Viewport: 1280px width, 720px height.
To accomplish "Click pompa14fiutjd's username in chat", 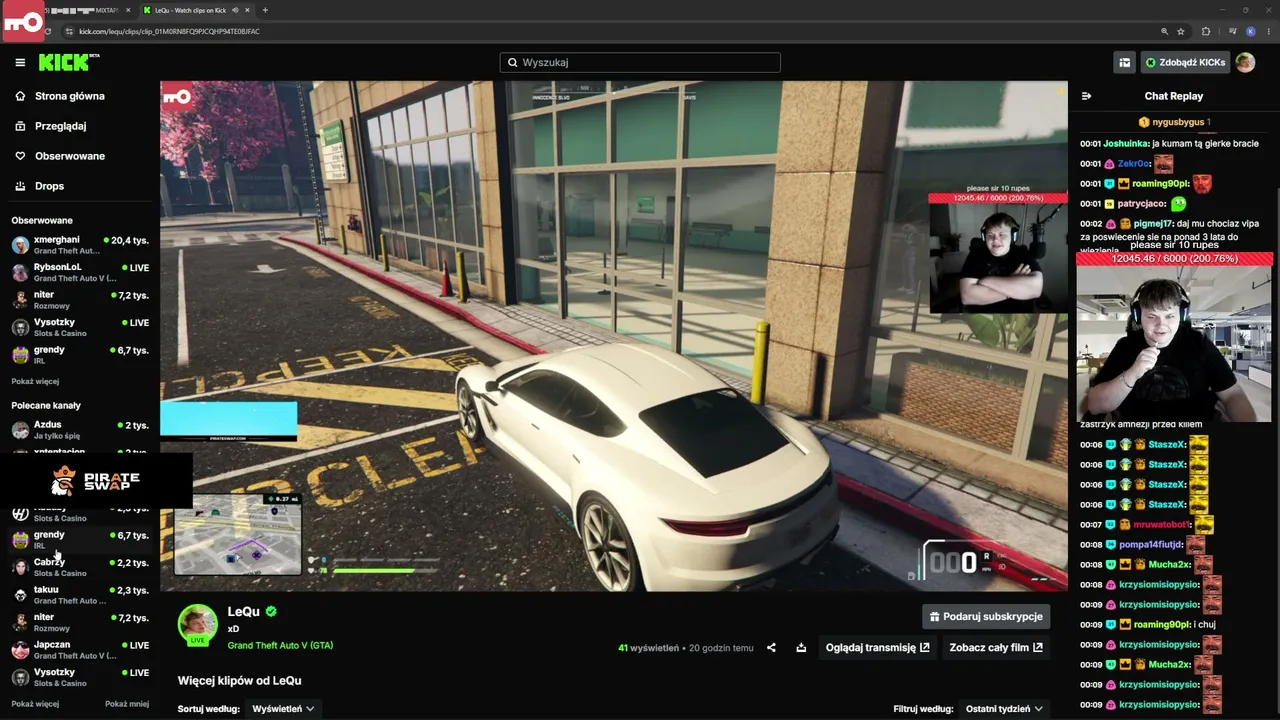I will [x=1150, y=545].
